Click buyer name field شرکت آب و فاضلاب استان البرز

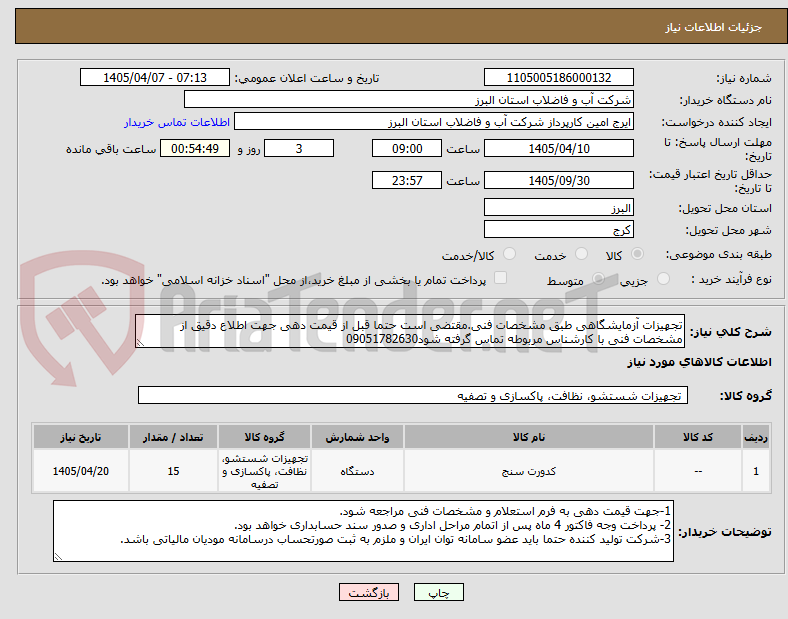[409, 99]
